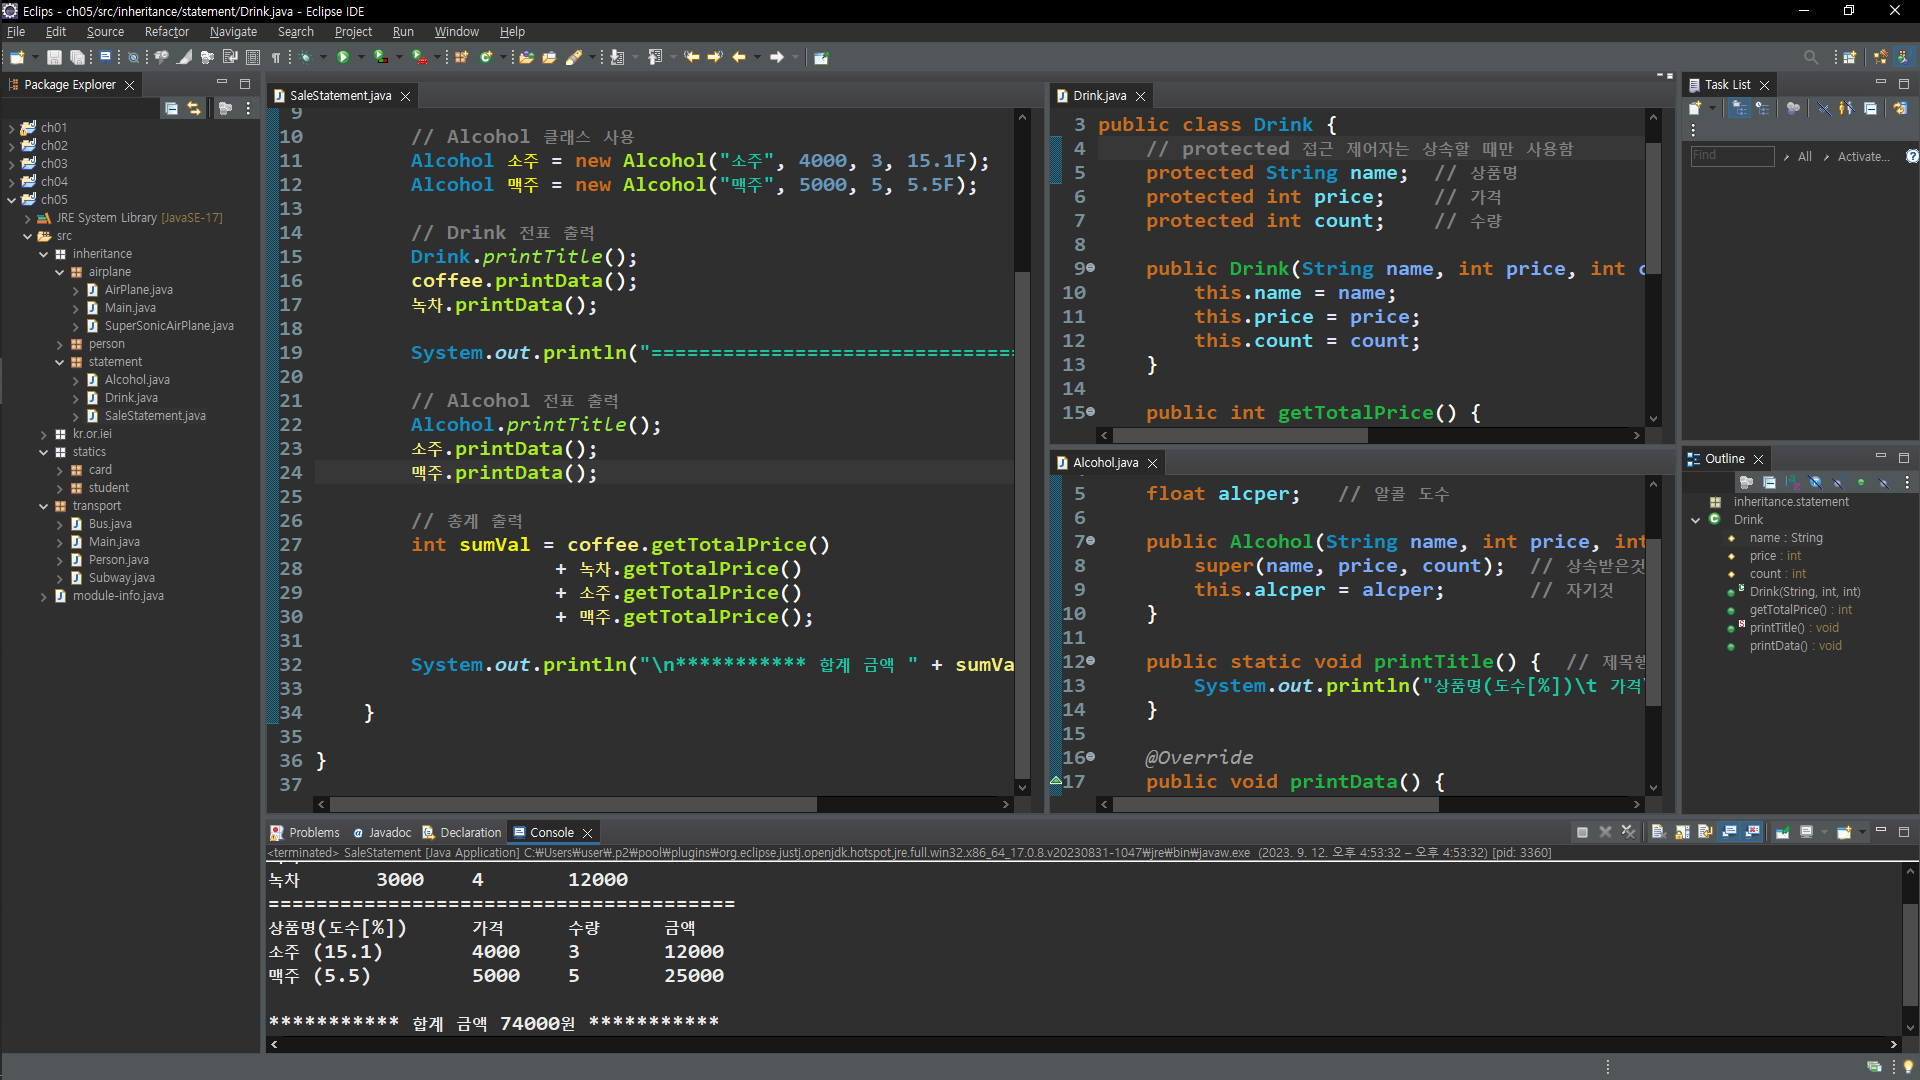The image size is (1920, 1080).
Task: Click Clear Console icon
Action: pos(1658,832)
